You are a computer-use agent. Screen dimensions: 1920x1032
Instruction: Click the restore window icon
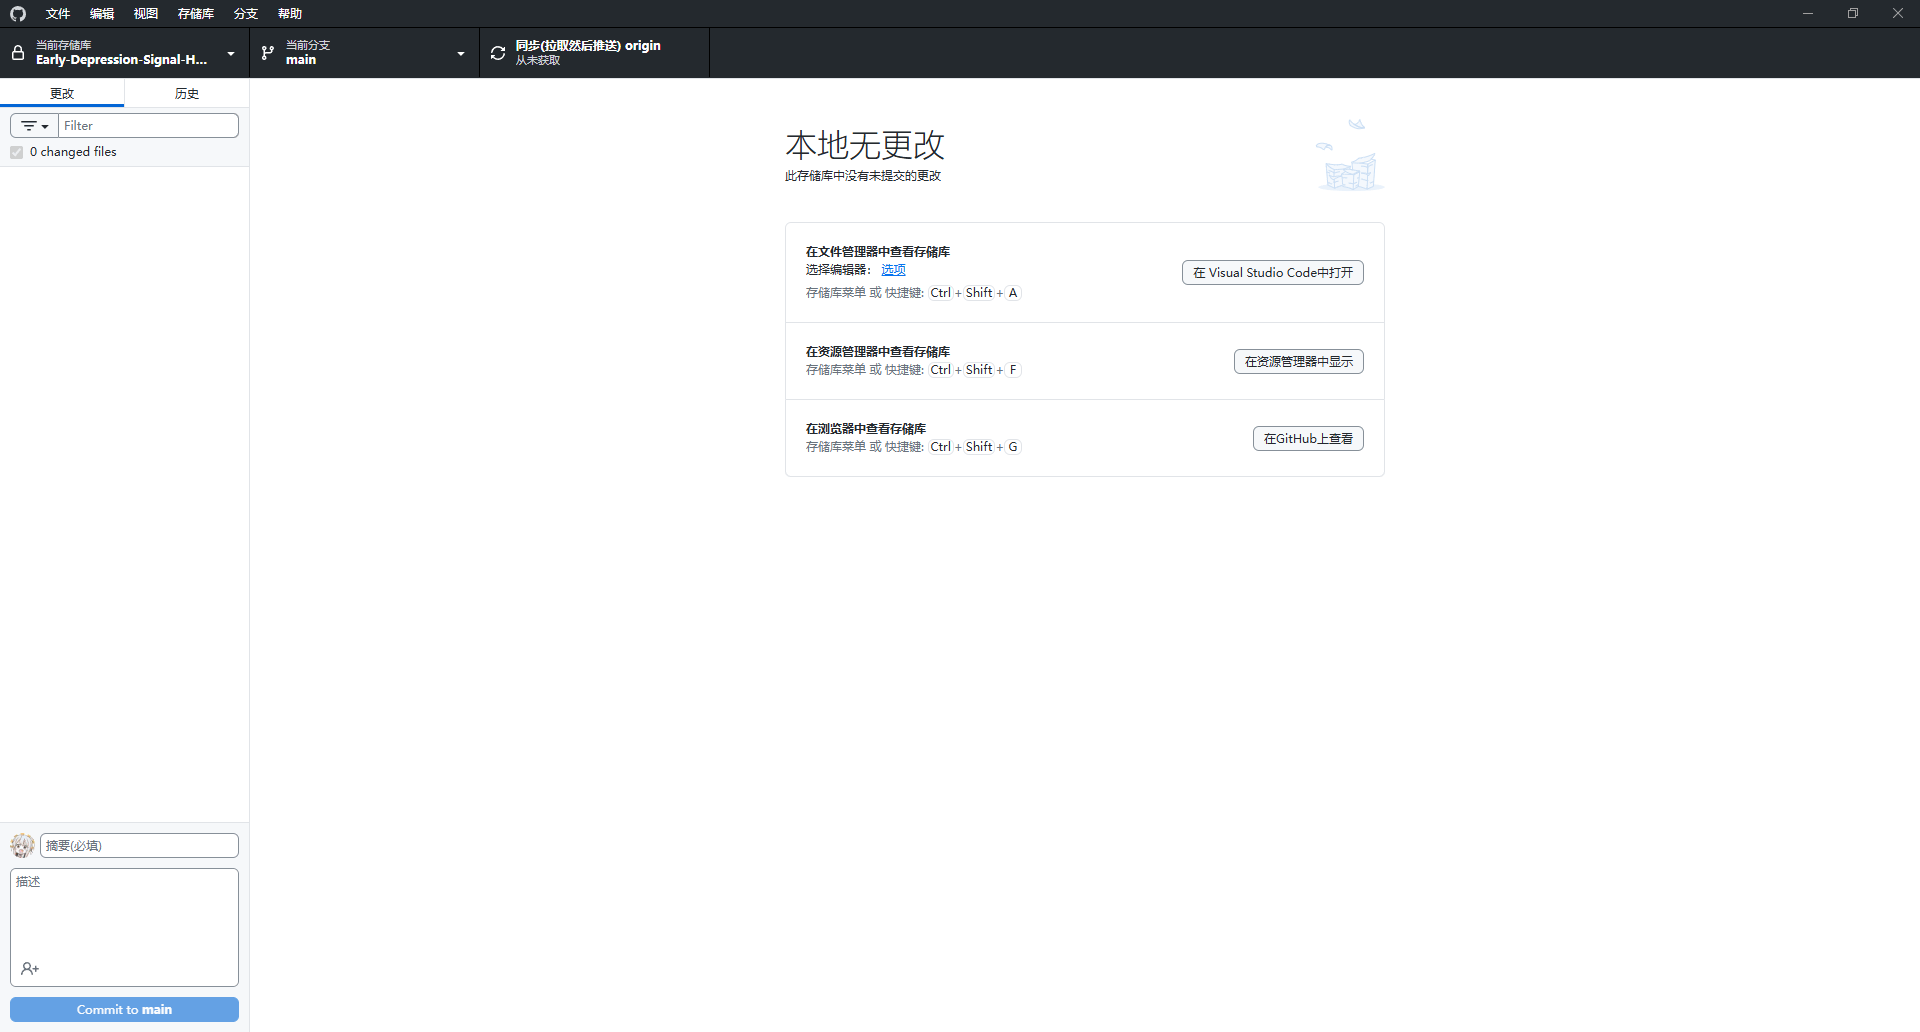(1852, 14)
